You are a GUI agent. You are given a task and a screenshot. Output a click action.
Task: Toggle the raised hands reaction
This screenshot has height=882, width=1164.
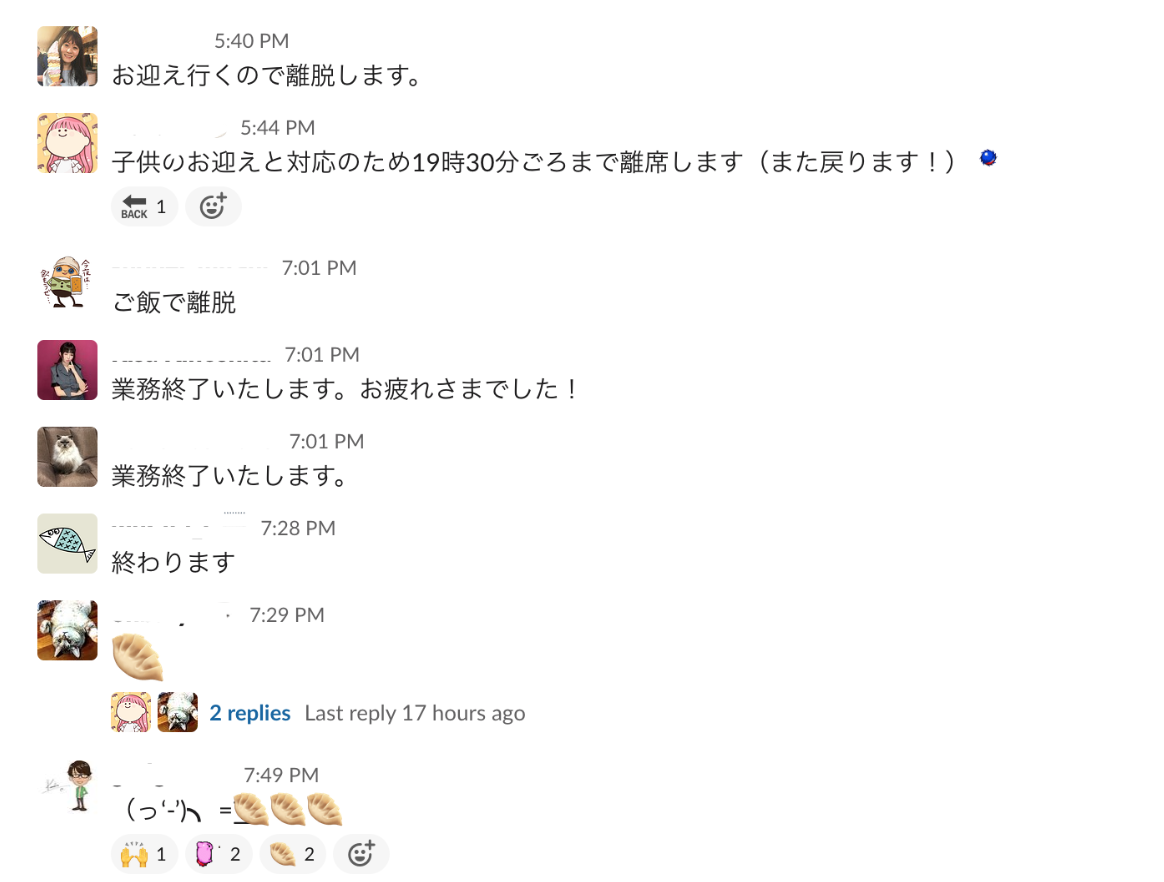point(144,854)
